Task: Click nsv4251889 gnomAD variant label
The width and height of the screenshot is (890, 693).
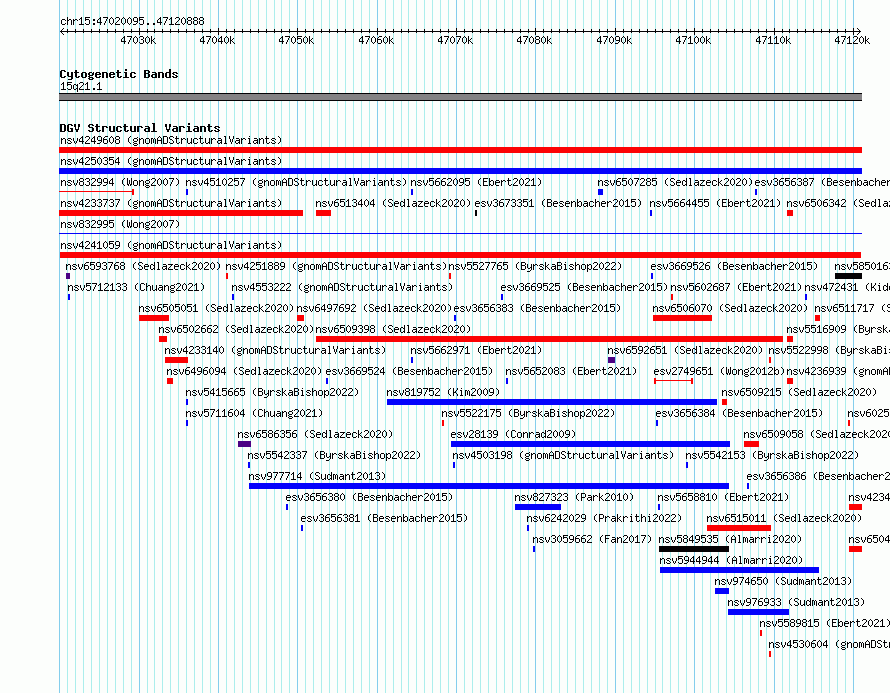Action: (336, 266)
